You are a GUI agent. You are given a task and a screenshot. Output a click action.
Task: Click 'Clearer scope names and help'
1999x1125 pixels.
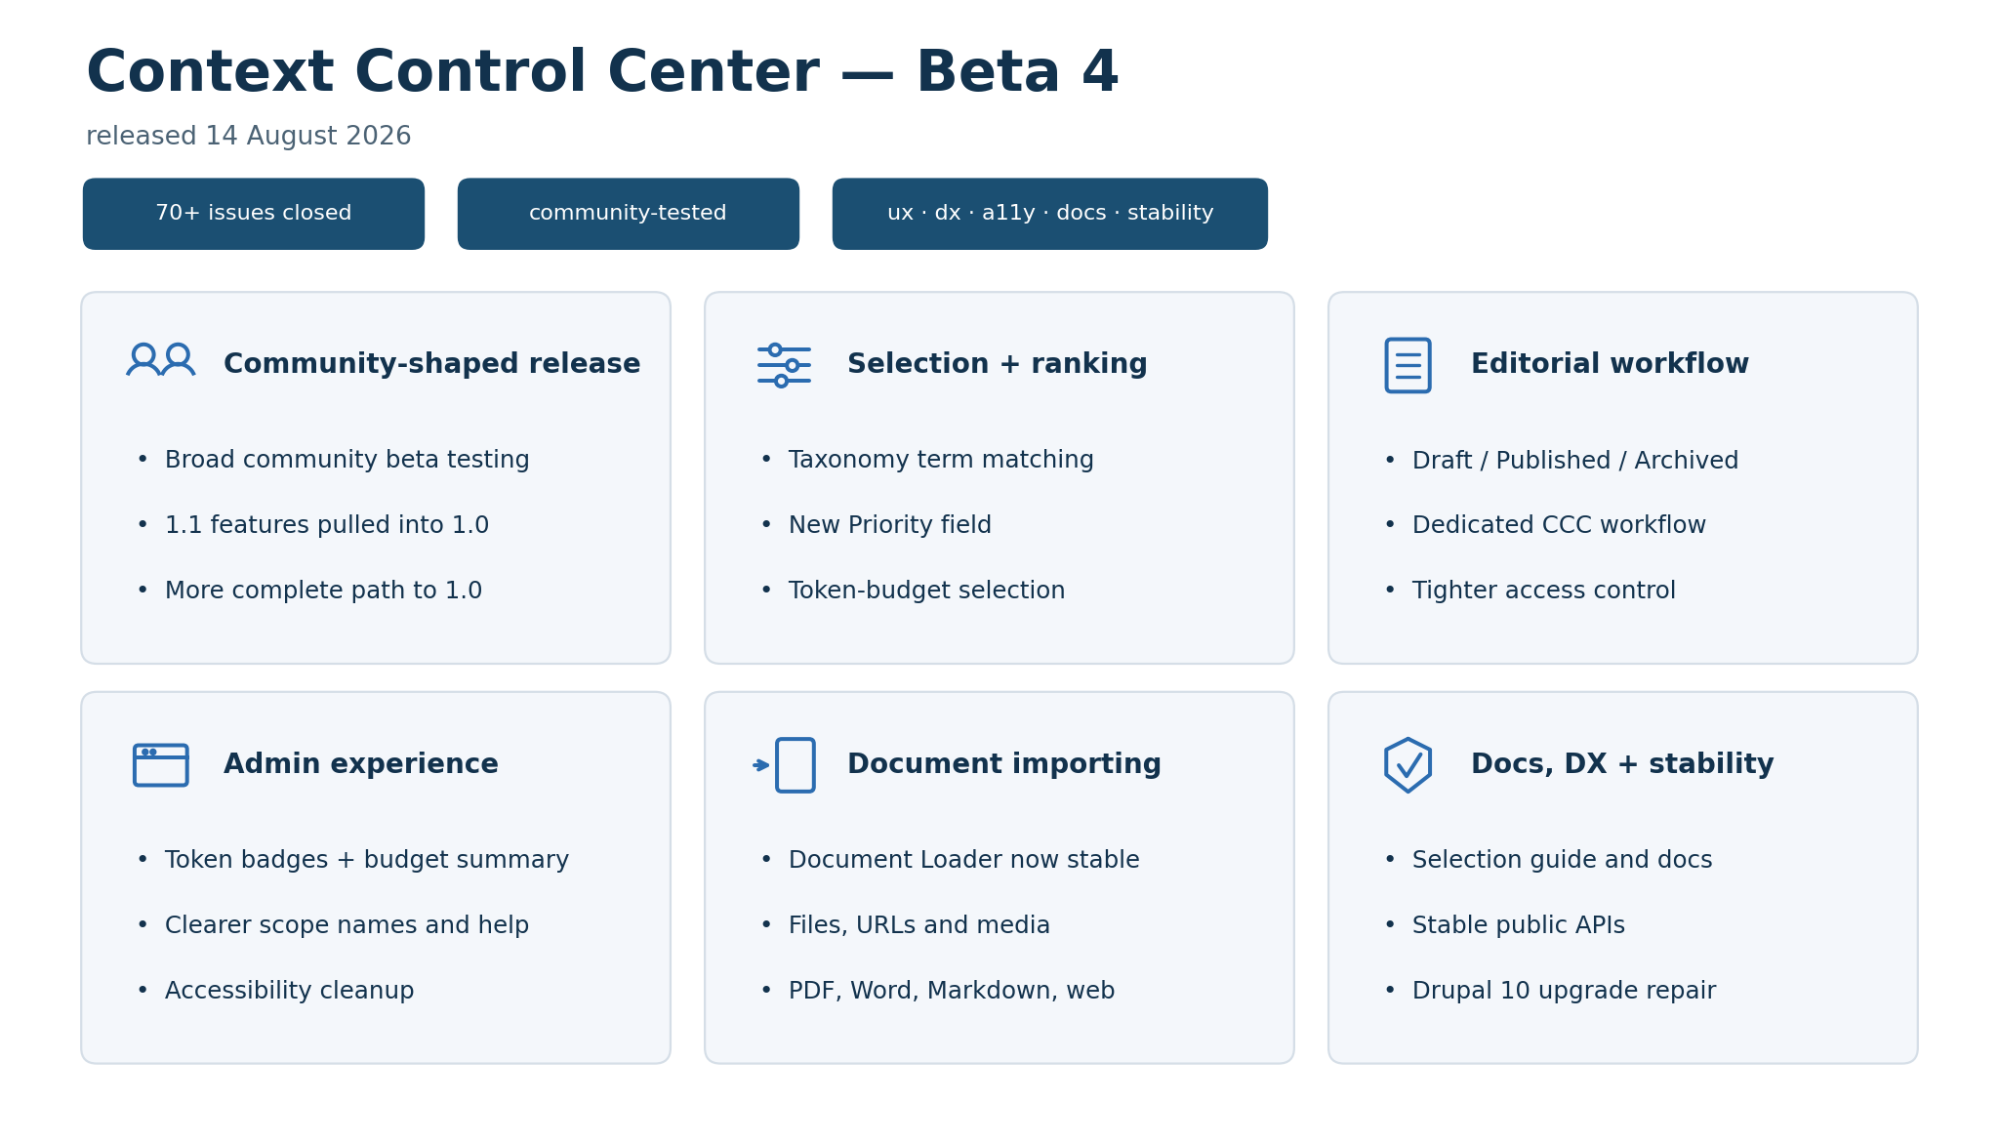click(x=347, y=925)
